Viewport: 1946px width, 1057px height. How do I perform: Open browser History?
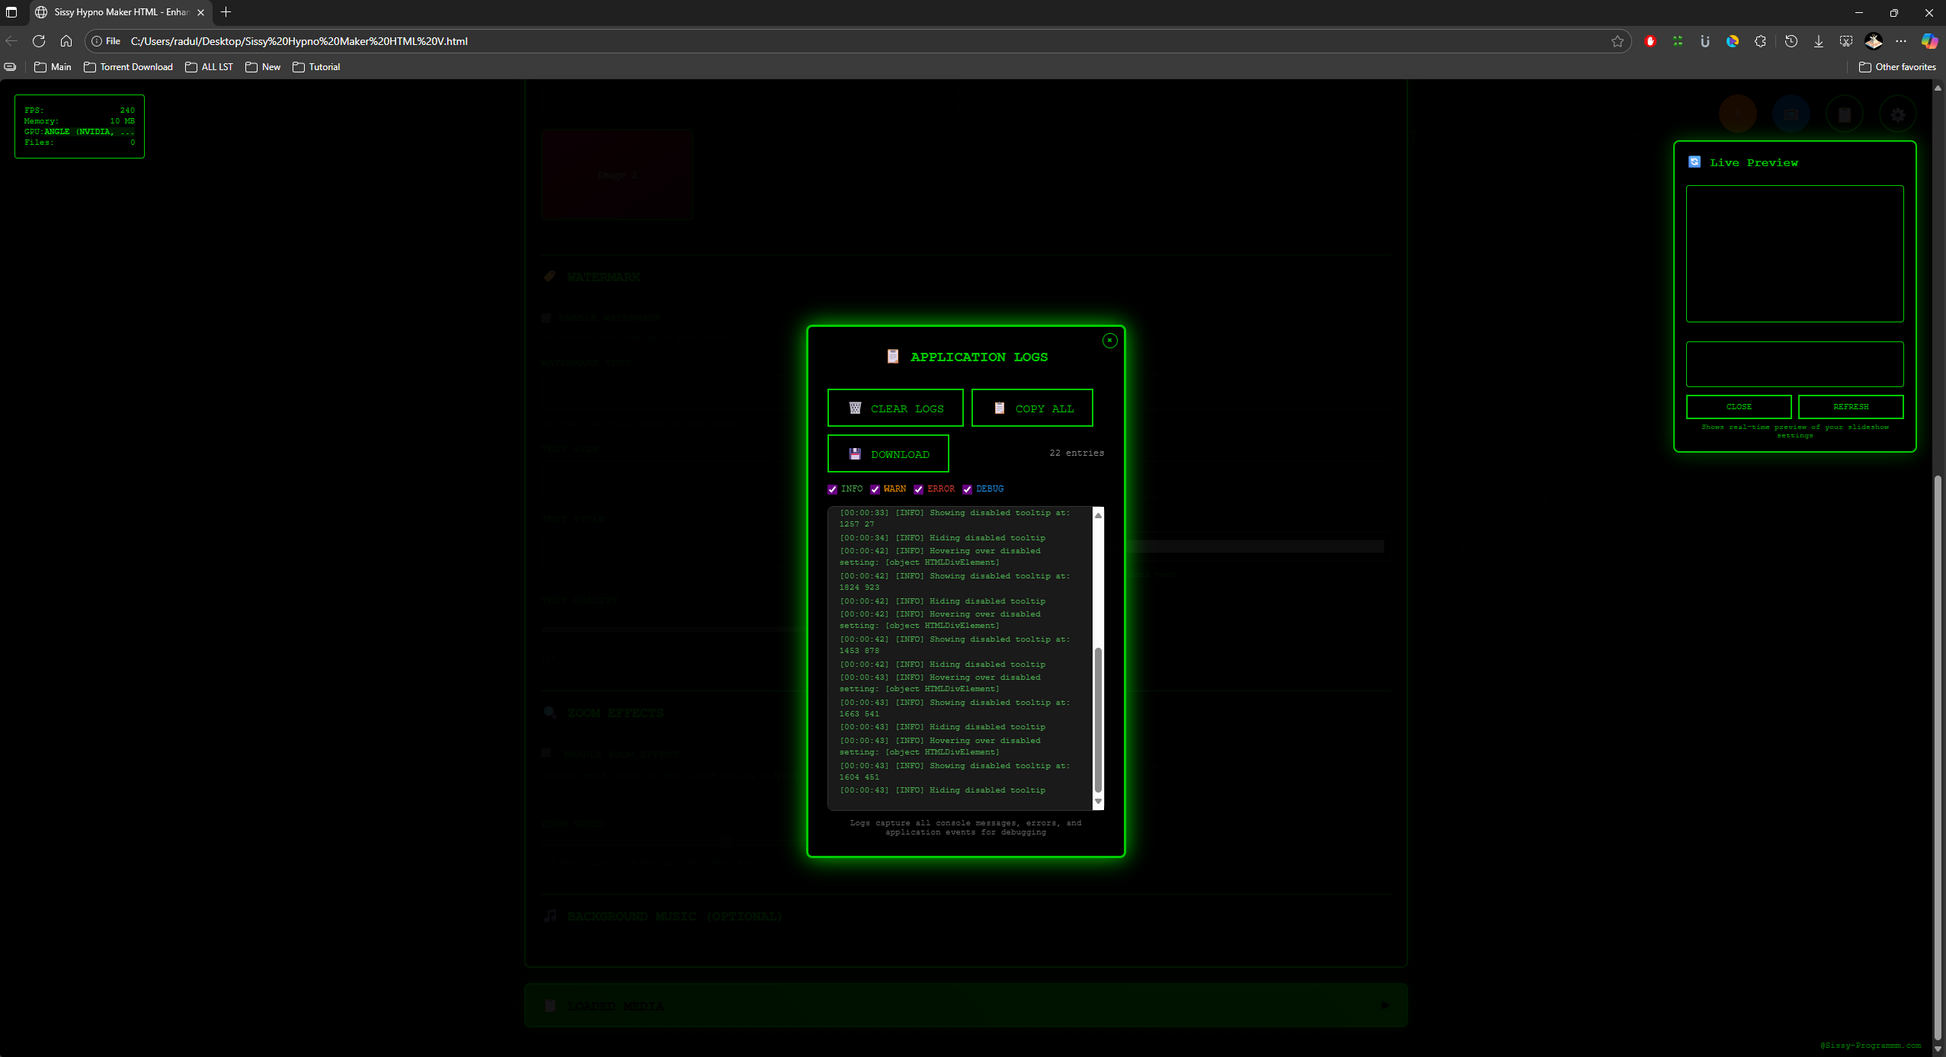[x=1791, y=41]
